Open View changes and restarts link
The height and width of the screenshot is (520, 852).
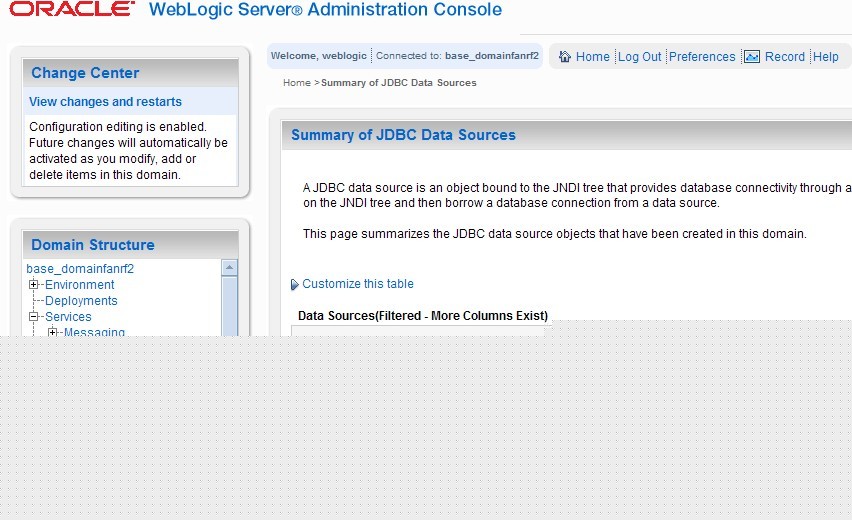tap(105, 102)
